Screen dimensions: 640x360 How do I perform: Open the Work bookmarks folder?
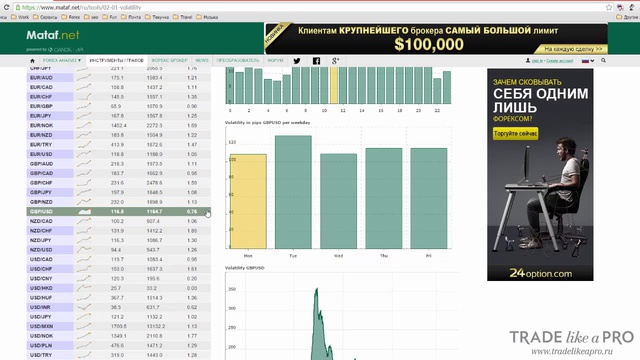coord(20,17)
